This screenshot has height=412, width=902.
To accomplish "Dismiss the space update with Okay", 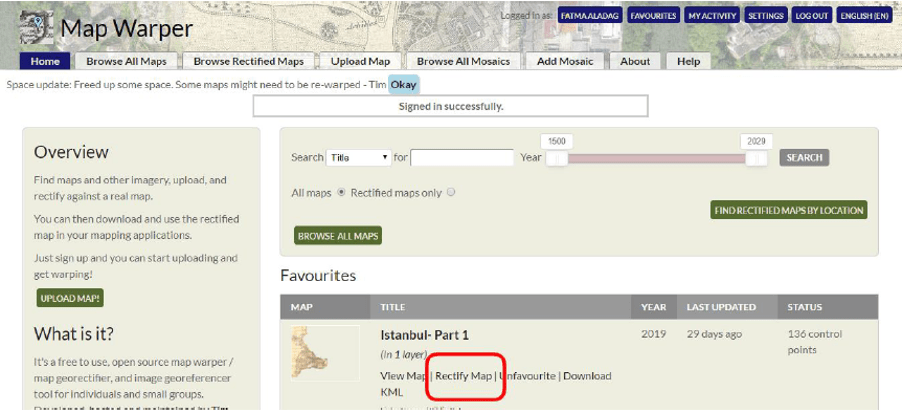I will click(403, 85).
